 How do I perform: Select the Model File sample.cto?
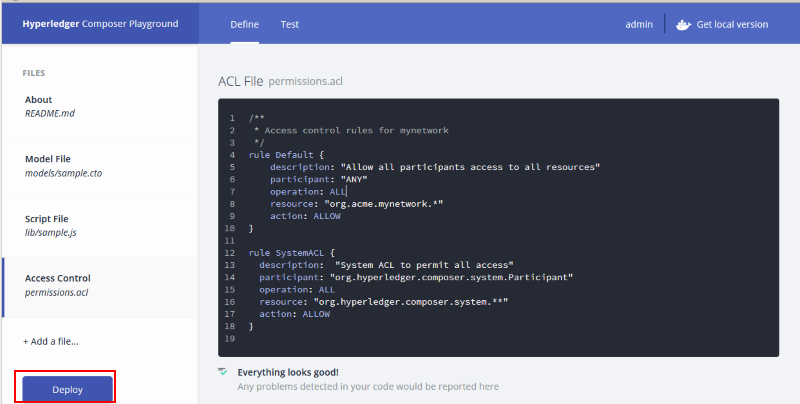tap(64, 165)
